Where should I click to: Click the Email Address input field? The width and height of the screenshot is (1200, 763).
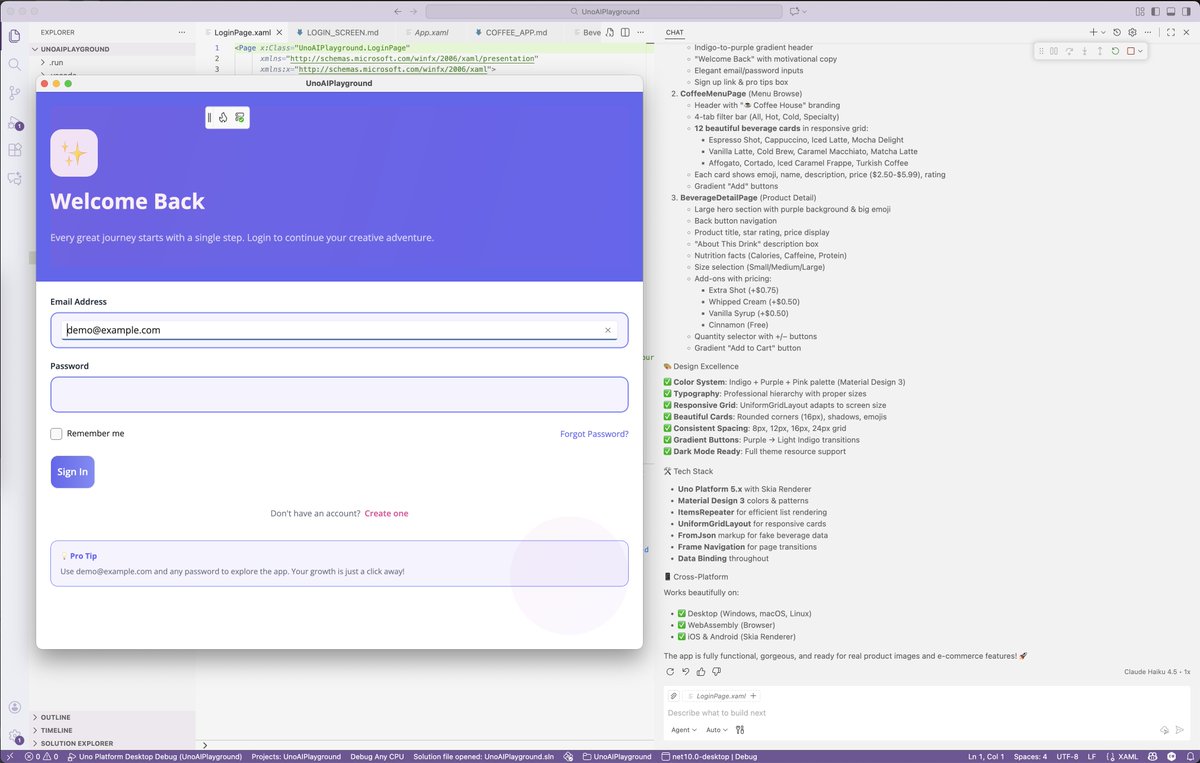[x=339, y=330]
